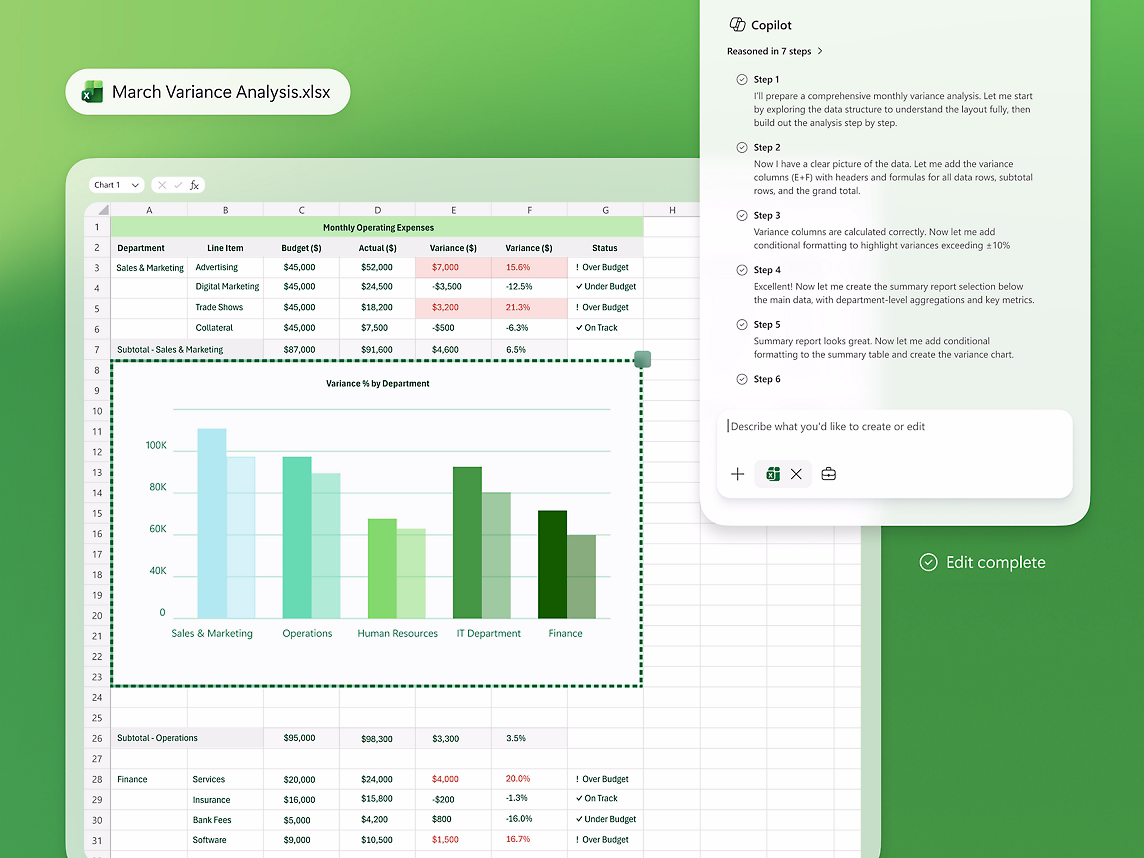Click the Monthly Operating Expenses title cell
Image resolution: width=1144 pixels, height=858 pixels.
click(377, 228)
